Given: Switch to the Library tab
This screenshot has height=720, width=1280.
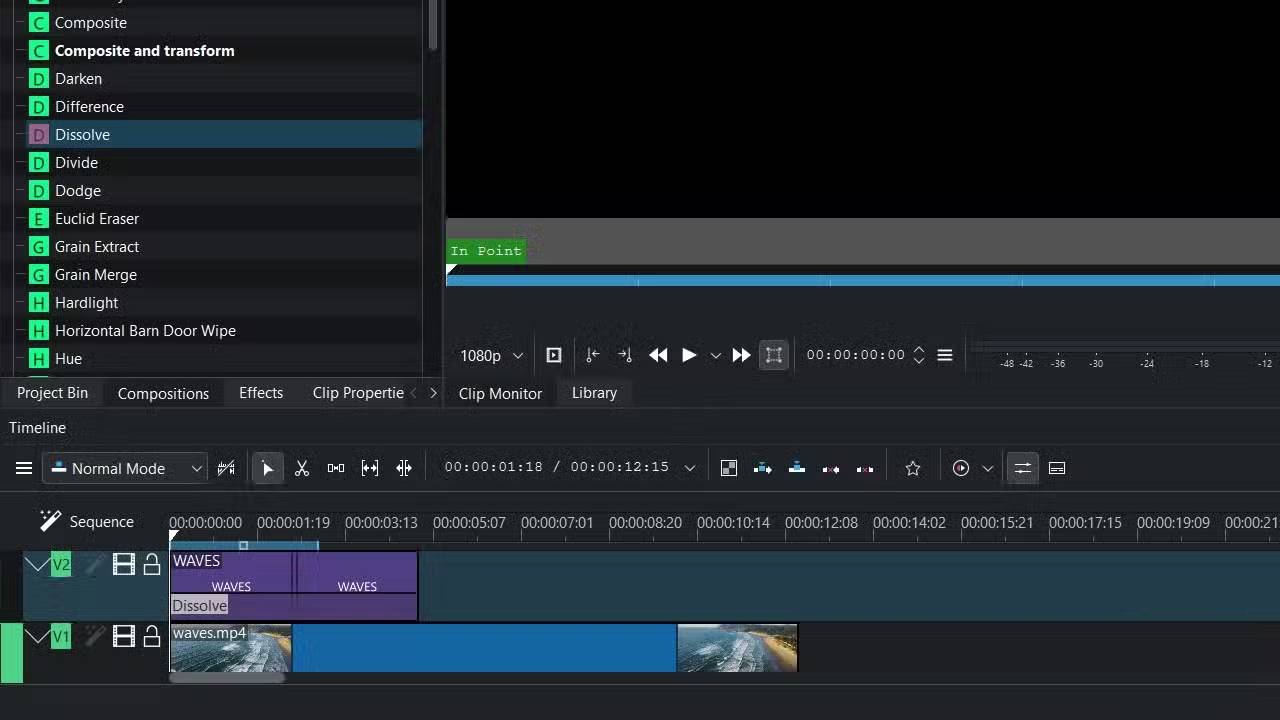Looking at the screenshot, I should coord(594,393).
